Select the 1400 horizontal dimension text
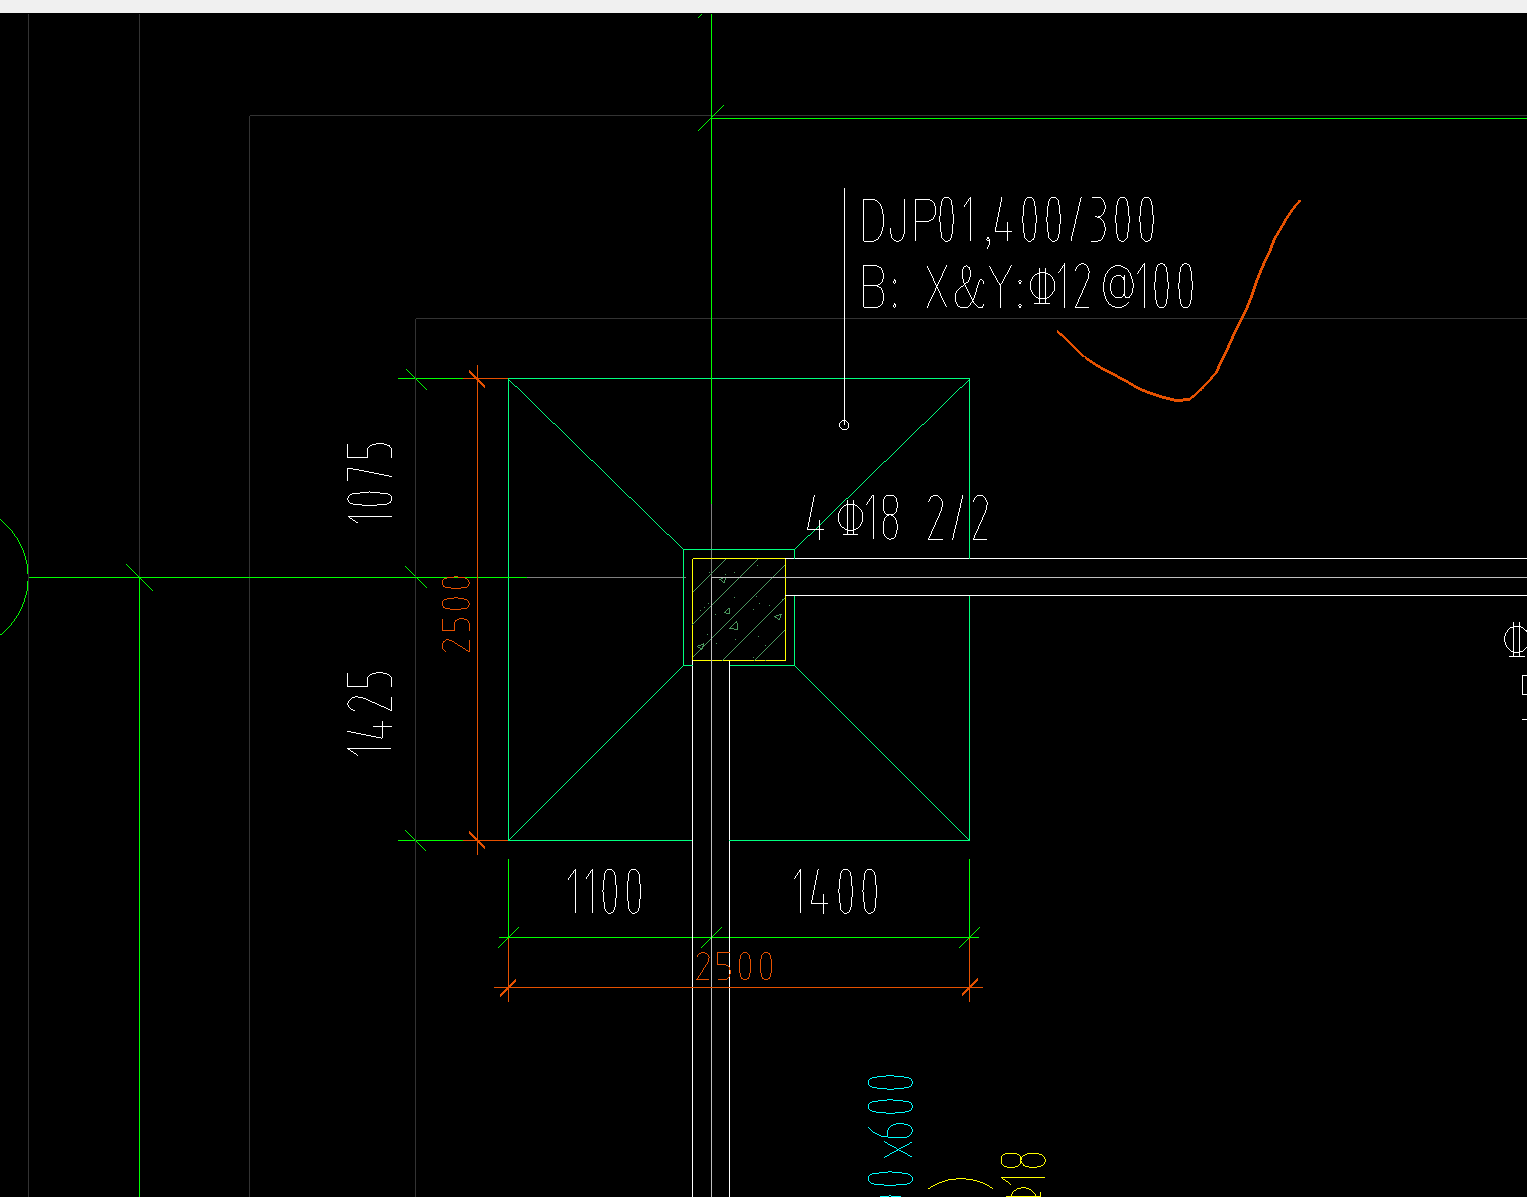The height and width of the screenshot is (1197, 1527). [x=836, y=892]
